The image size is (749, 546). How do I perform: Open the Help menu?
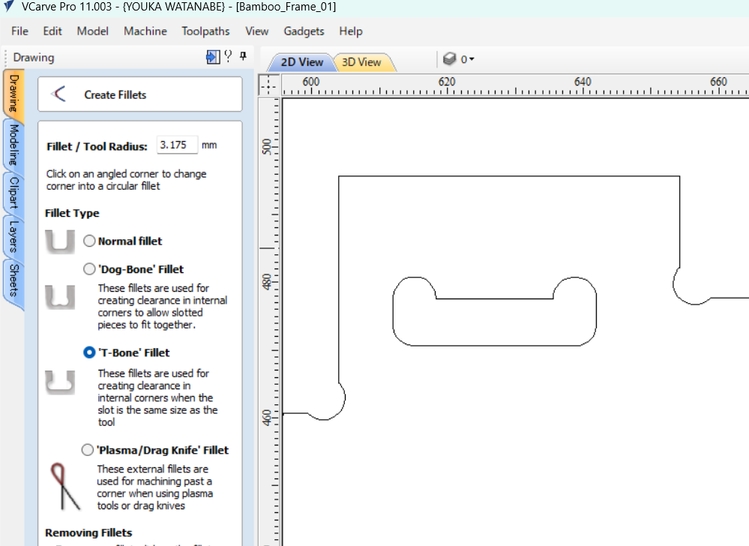tap(351, 31)
